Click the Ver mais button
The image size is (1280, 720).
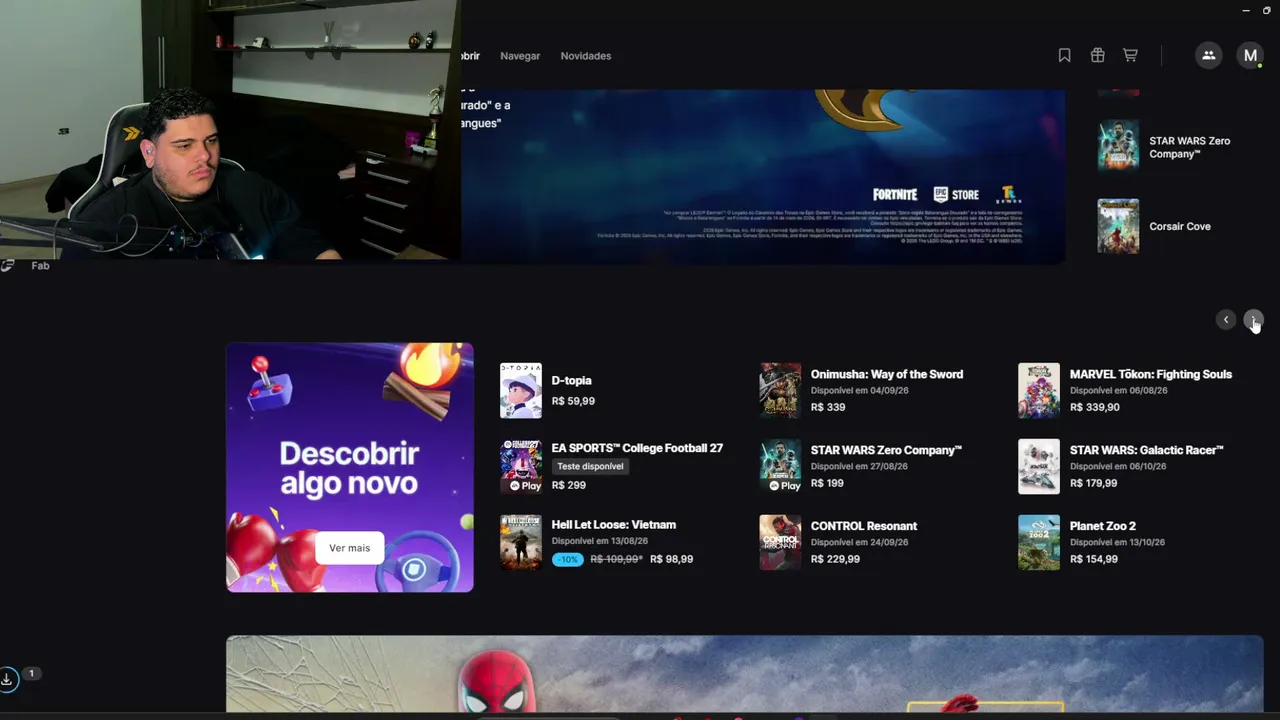coord(350,548)
